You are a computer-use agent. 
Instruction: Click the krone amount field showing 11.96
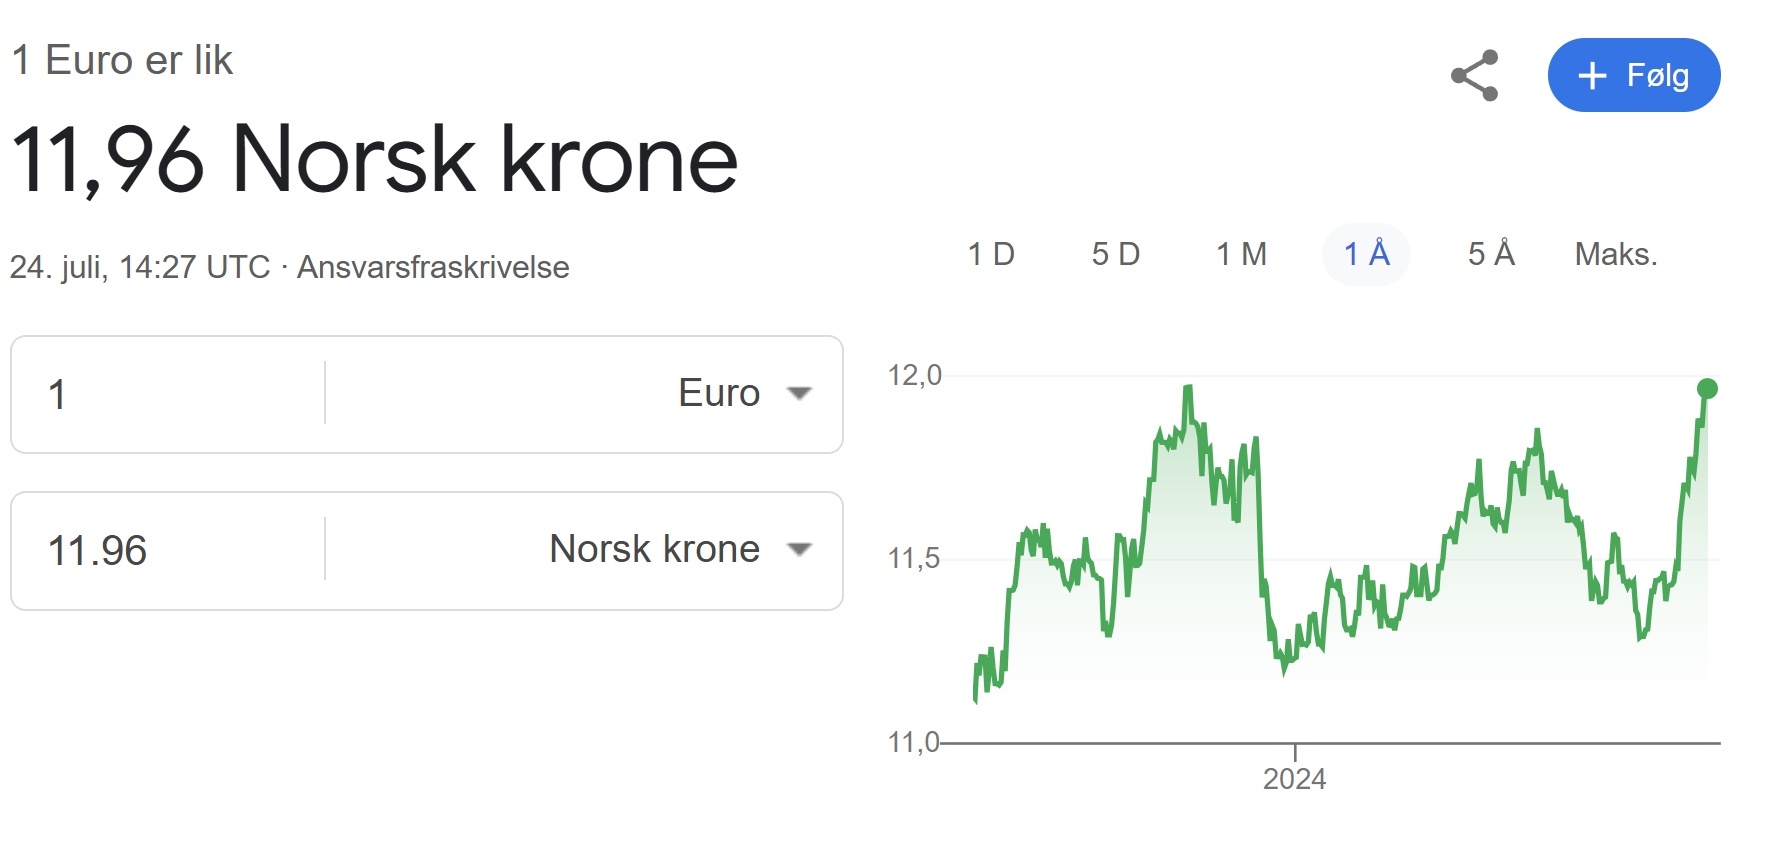(x=168, y=551)
